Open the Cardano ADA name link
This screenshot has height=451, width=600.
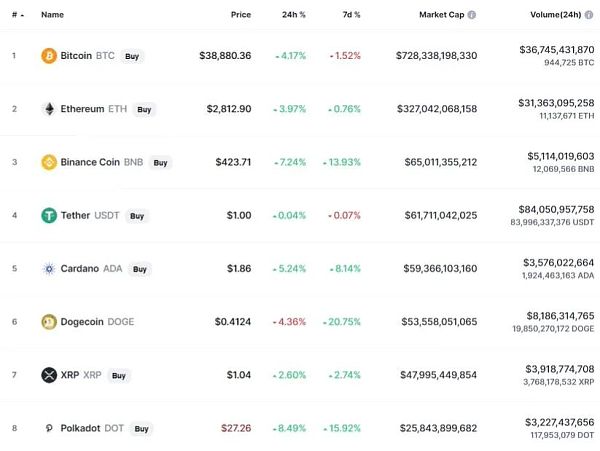(94, 268)
